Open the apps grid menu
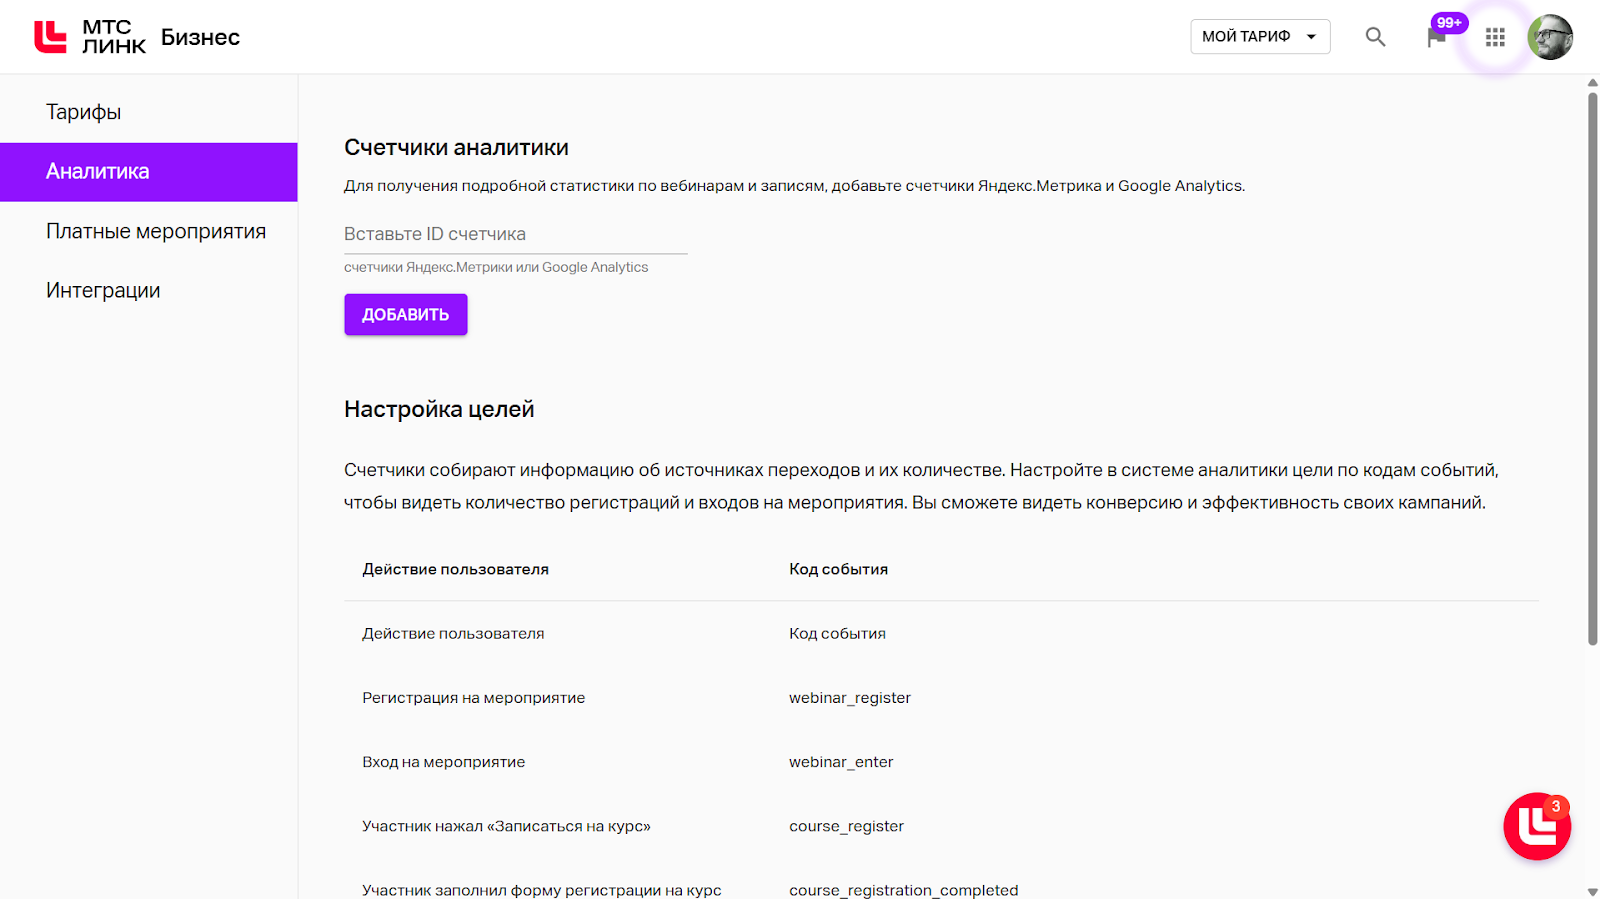 (1495, 37)
